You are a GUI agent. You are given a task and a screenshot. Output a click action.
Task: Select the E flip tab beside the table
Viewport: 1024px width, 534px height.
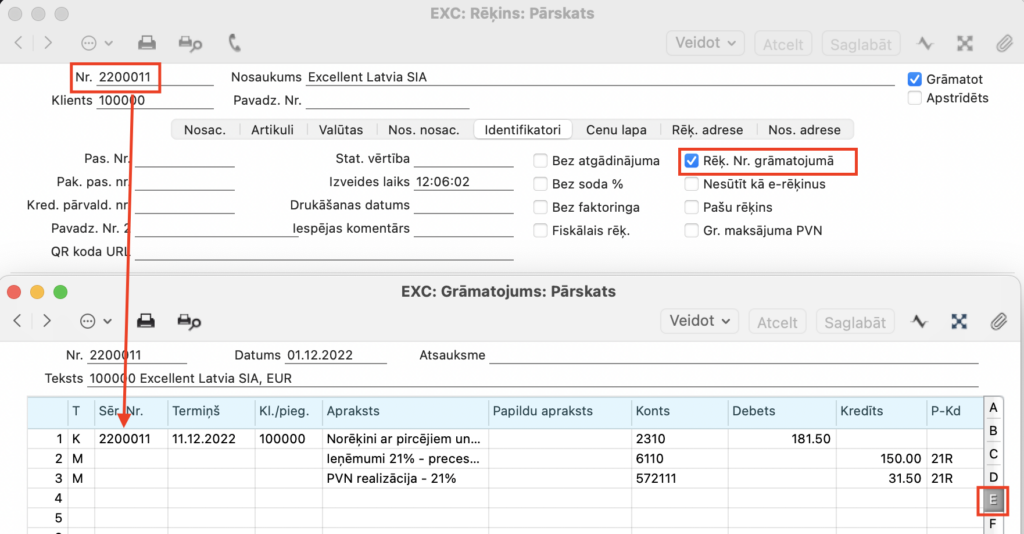pos(992,500)
